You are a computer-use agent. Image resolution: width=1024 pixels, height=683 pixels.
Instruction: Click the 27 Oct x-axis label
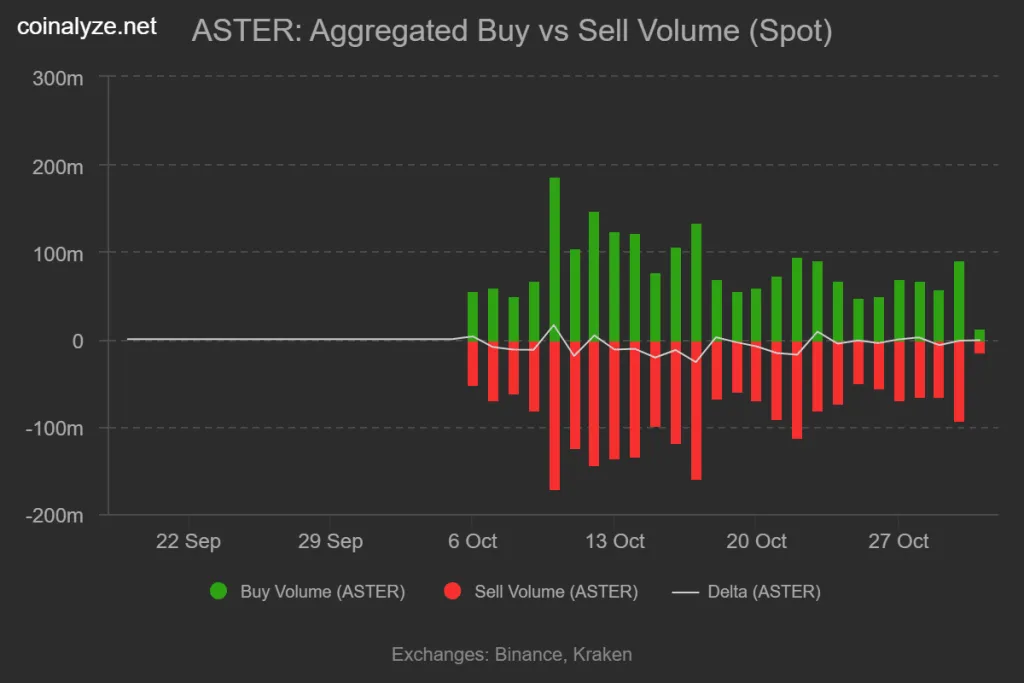coord(899,541)
